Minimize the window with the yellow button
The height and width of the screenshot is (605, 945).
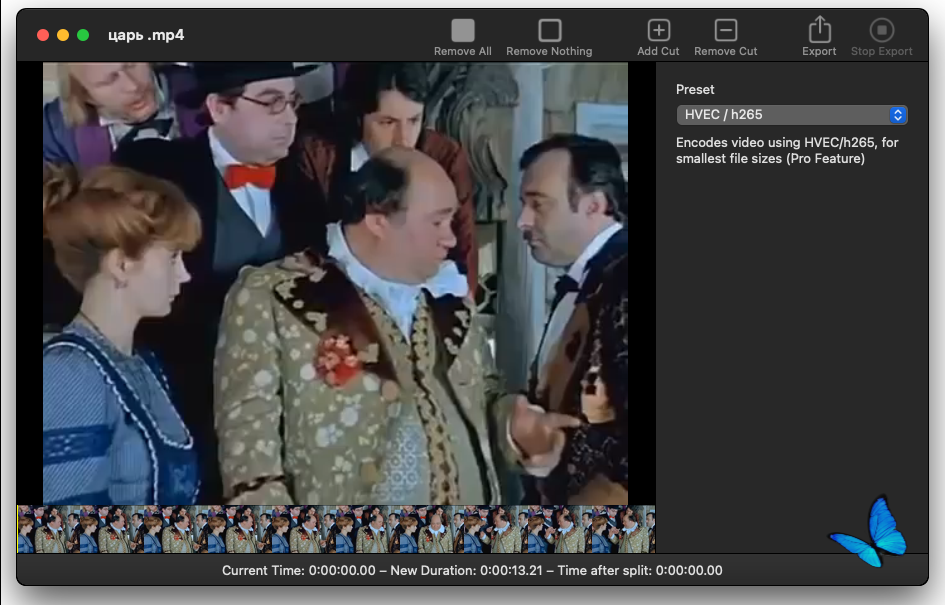click(x=63, y=35)
